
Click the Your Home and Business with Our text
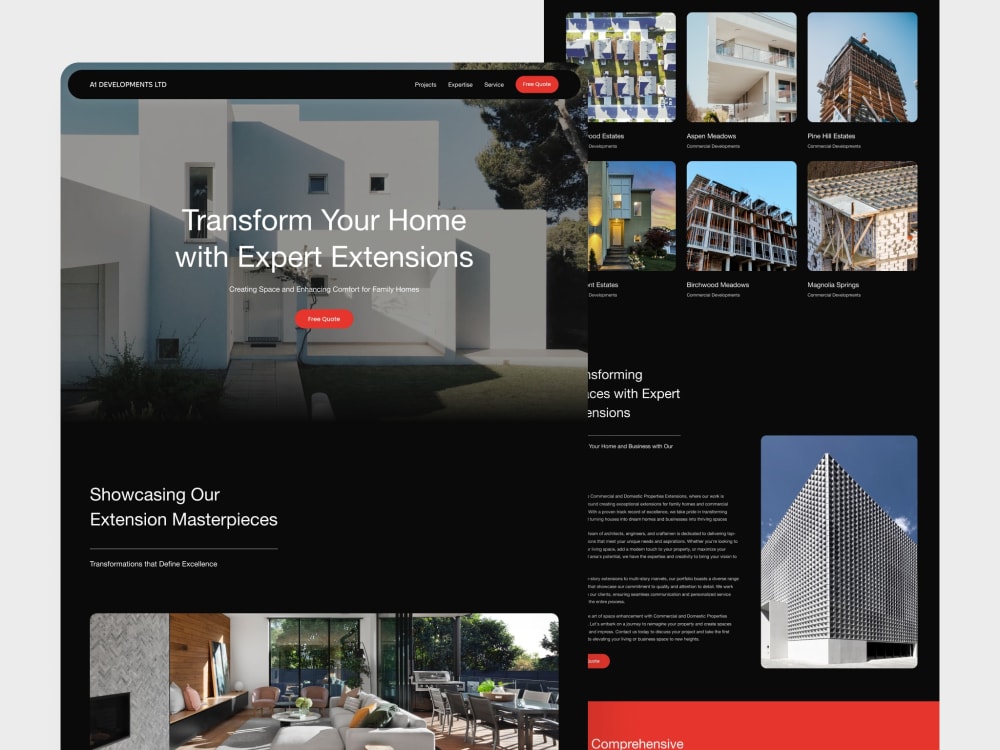630,446
